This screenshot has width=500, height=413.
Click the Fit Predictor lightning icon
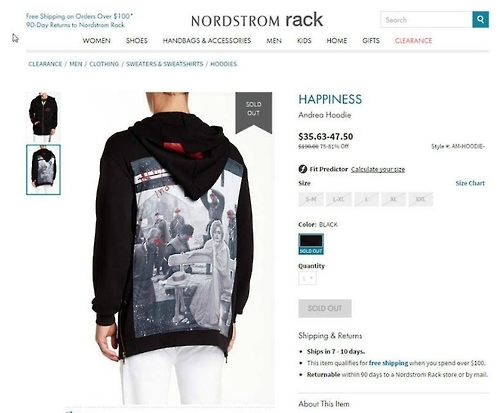303,169
